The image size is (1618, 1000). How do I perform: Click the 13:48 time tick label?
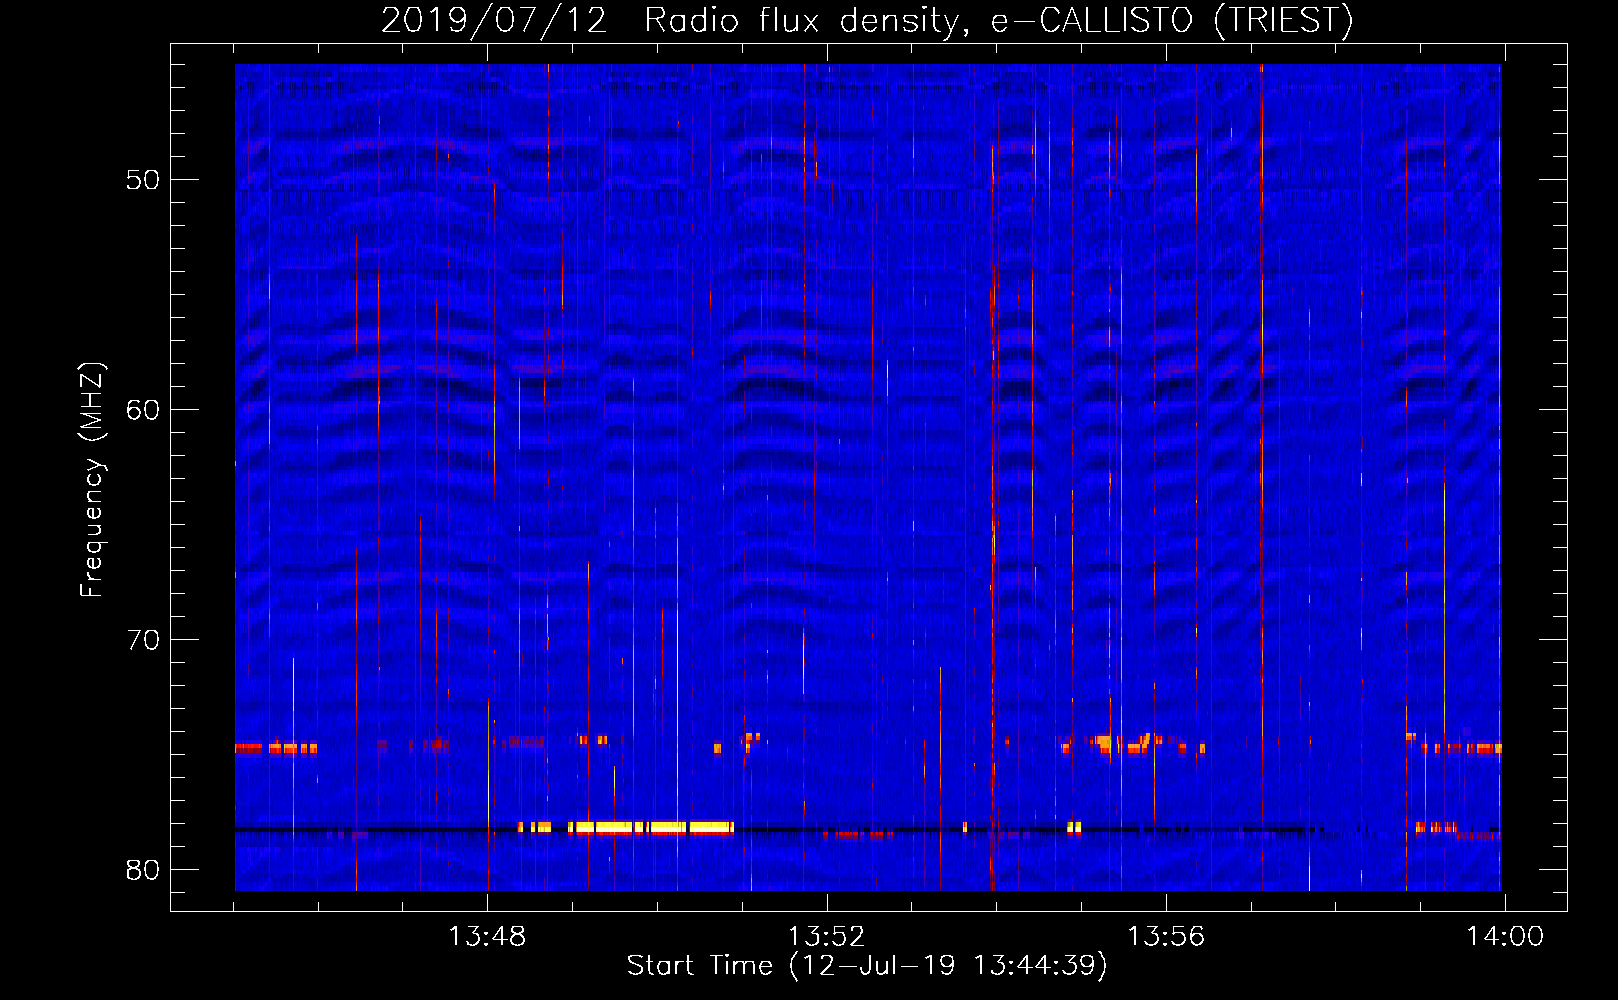click(487, 937)
